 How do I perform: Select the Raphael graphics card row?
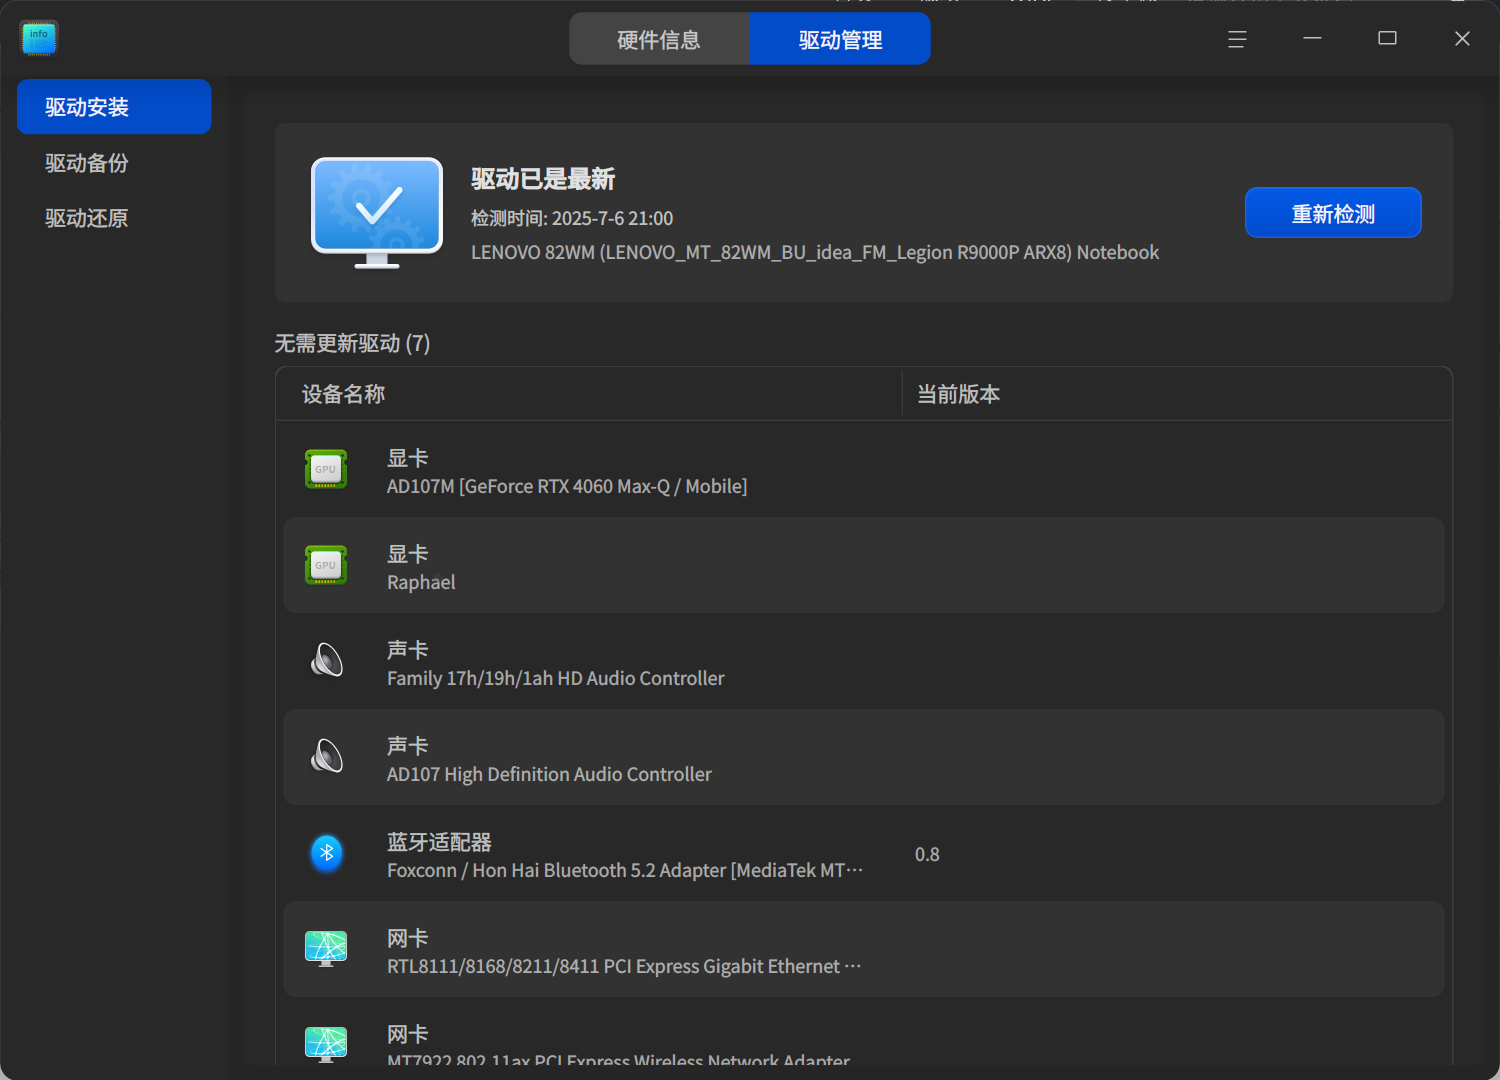864,565
